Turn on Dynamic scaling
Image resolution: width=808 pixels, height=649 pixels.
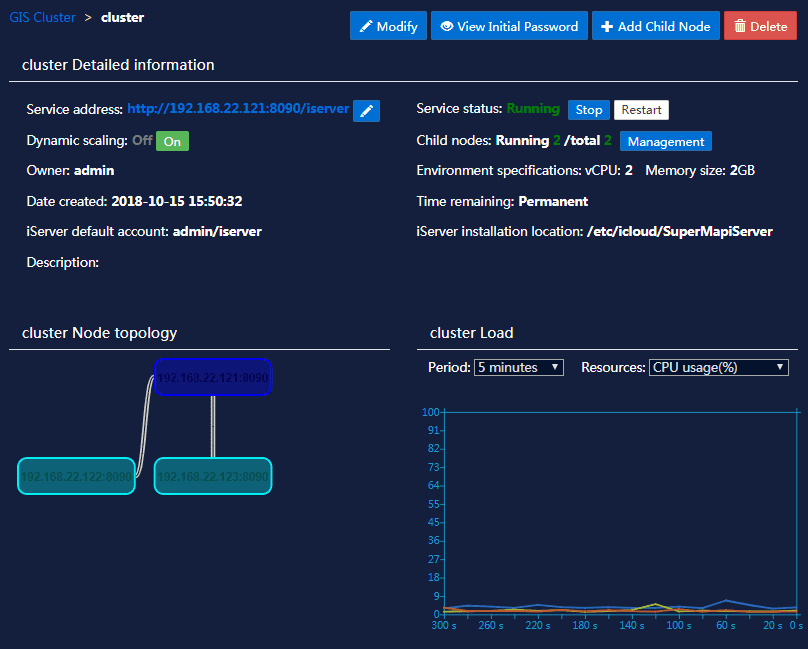click(x=172, y=141)
